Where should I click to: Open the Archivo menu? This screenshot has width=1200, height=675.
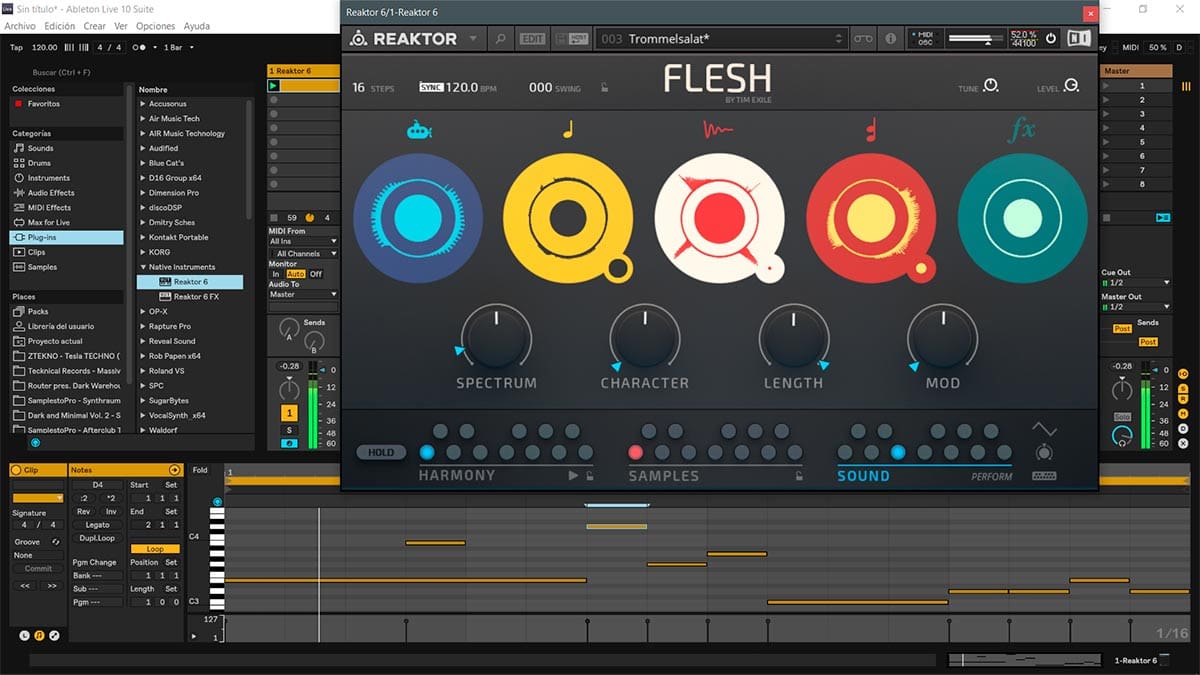pos(20,26)
